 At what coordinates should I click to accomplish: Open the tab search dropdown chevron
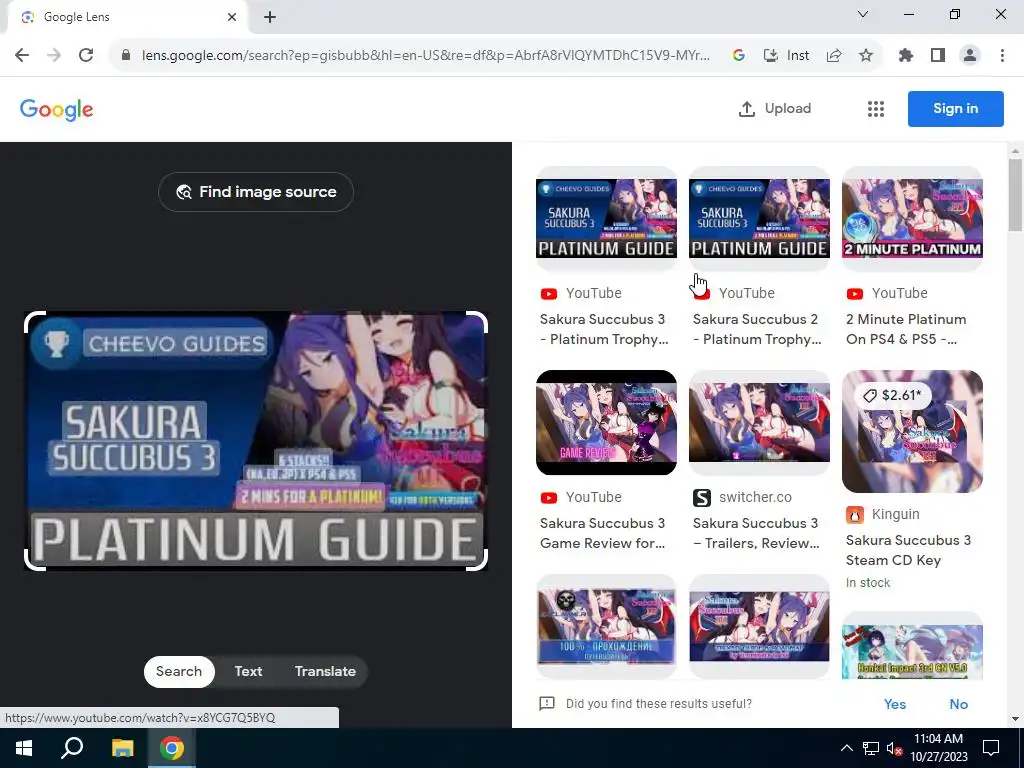pyautogui.click(x=863, y=14)
